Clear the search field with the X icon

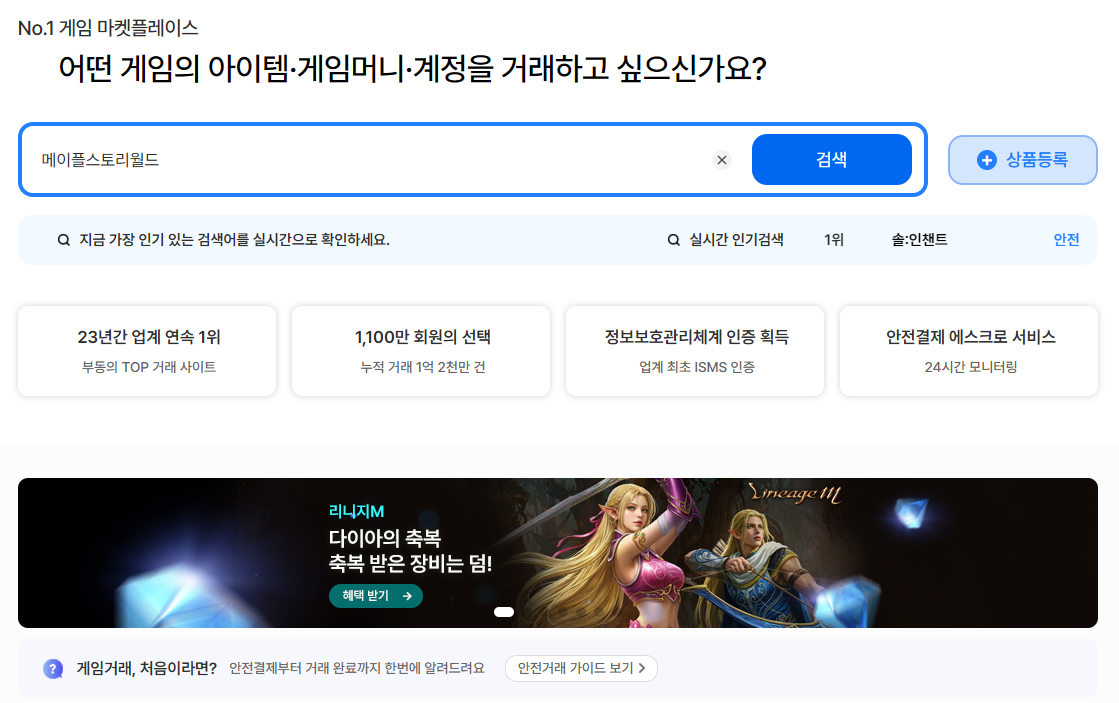coord(721,160)
